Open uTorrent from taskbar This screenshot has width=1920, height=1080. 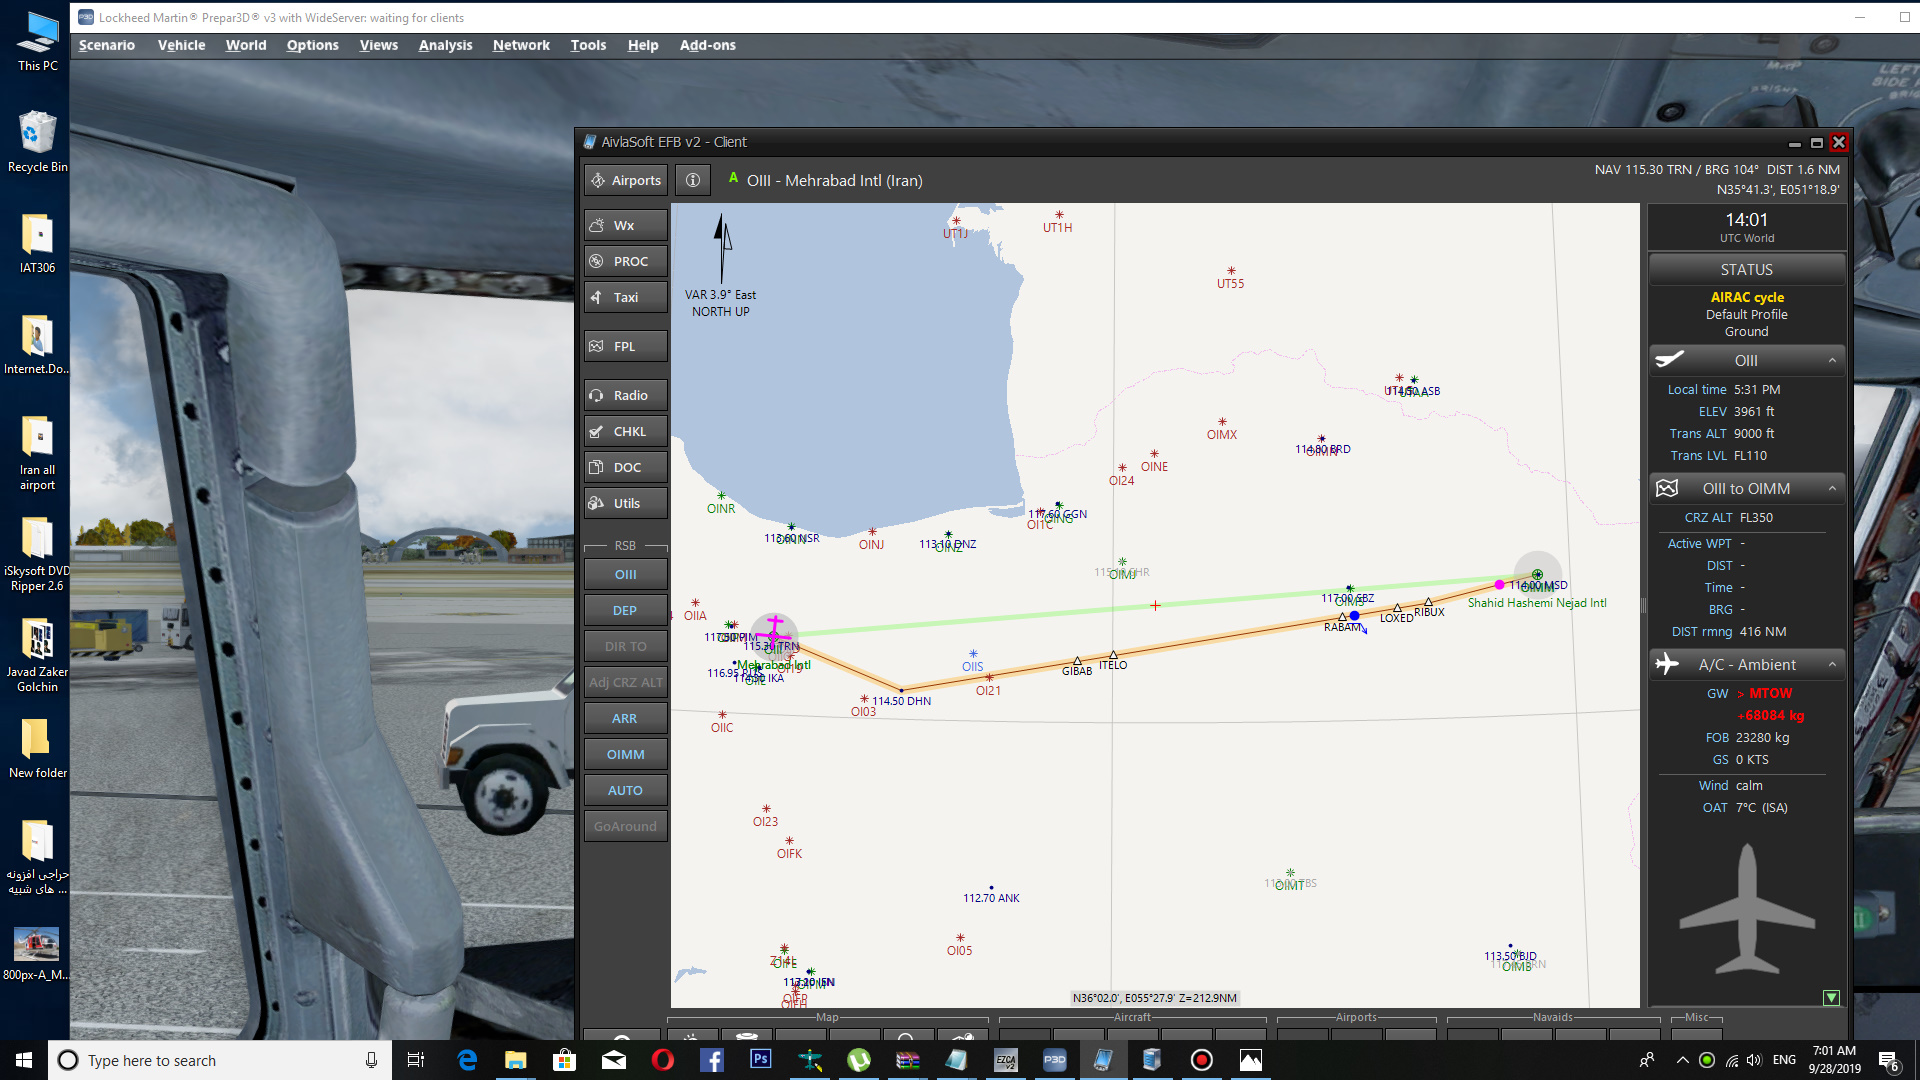[x=858, y=1060]
